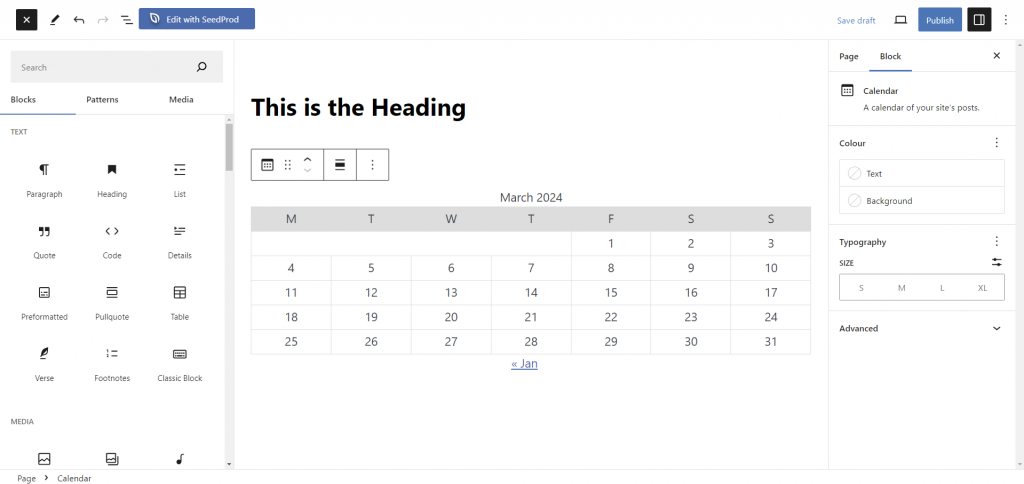The image size is (1024, 484).
Task: Switch to the Patterns tab
Action: click(102, 100)
